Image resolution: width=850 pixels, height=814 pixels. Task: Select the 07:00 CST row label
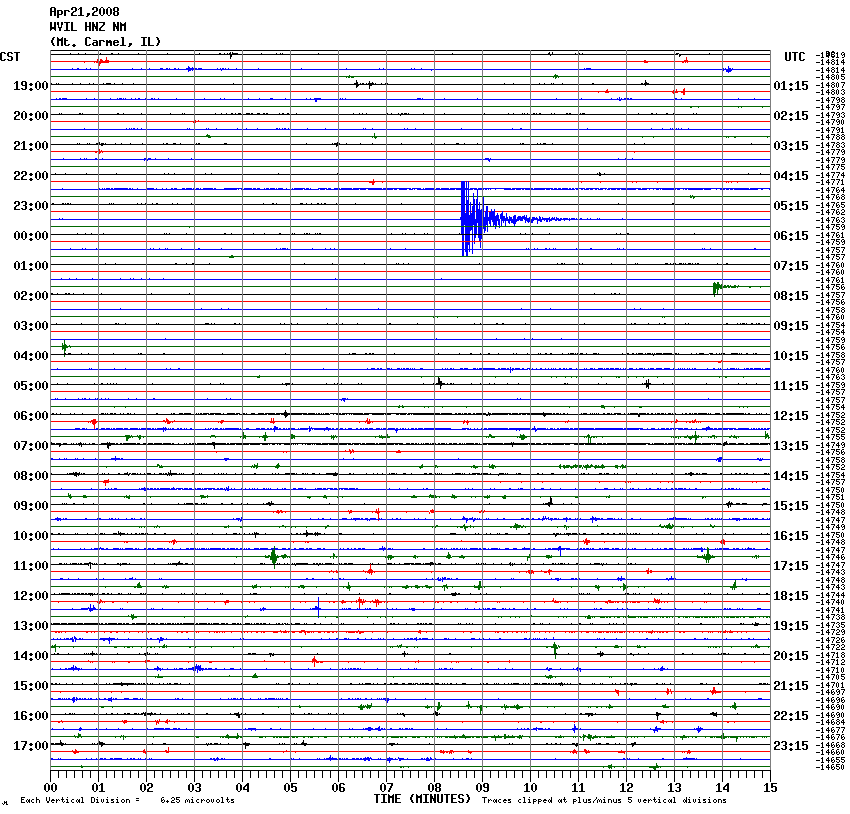click(x=31, y=446)
